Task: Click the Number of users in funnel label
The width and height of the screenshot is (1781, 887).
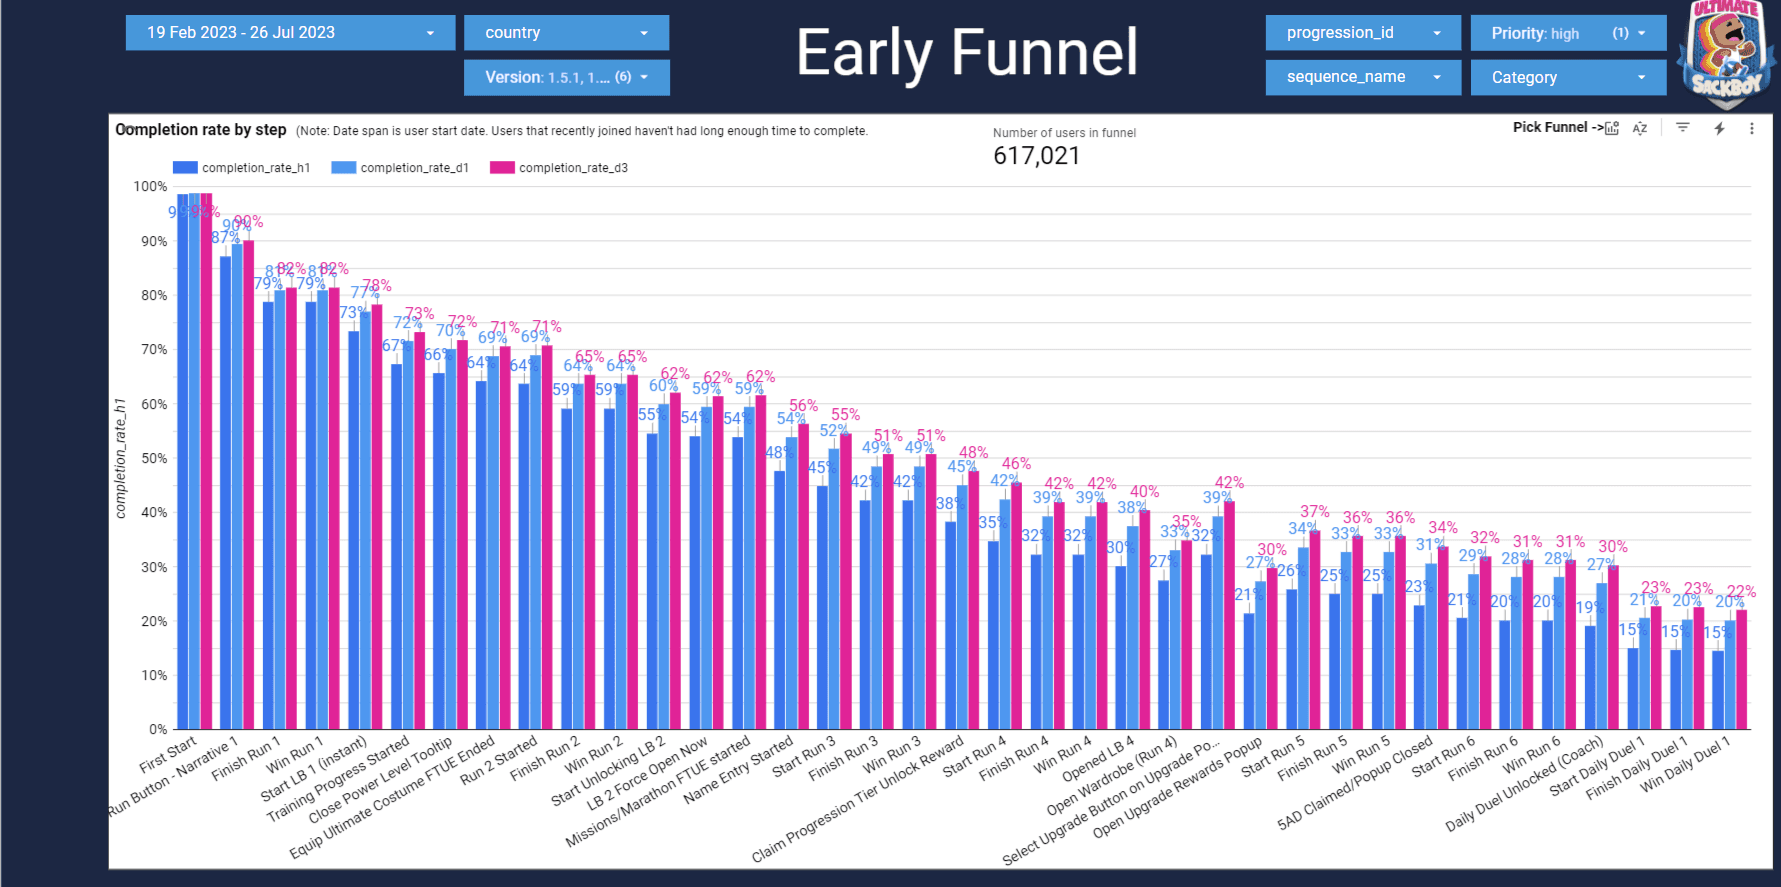Action: pos(1064,133)
